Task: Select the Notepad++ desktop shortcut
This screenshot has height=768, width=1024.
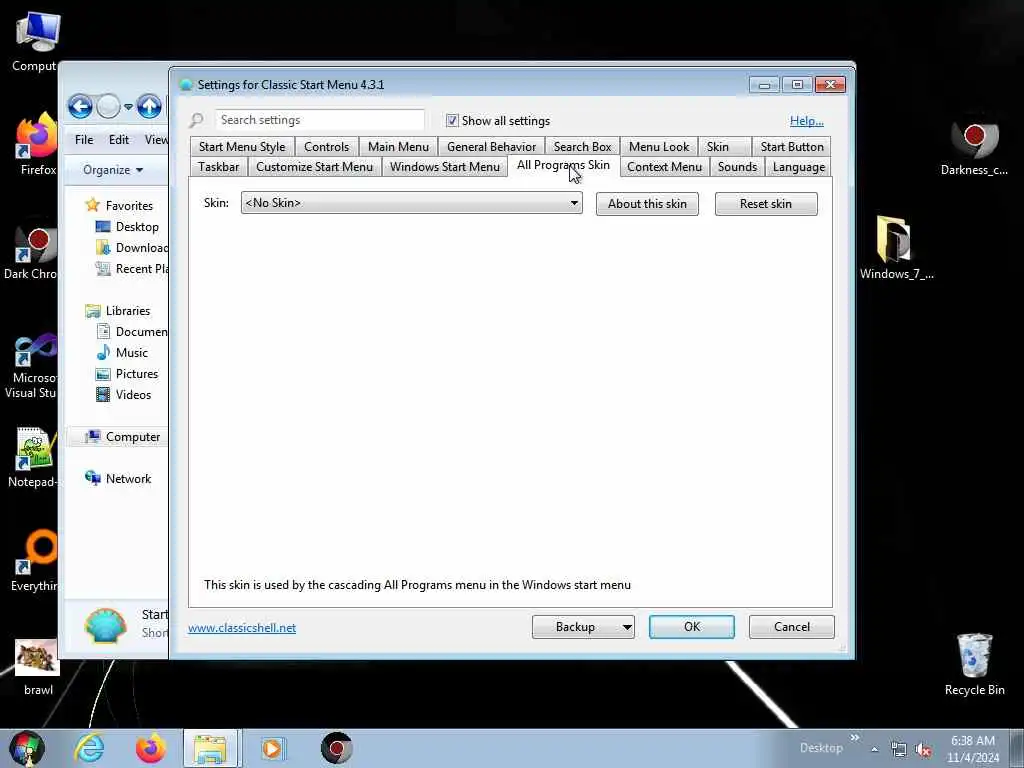Action: [33, 457]
